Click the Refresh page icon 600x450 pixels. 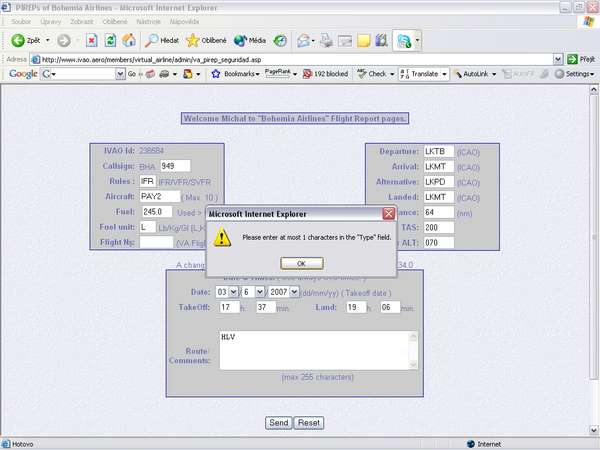click(110, 41)
